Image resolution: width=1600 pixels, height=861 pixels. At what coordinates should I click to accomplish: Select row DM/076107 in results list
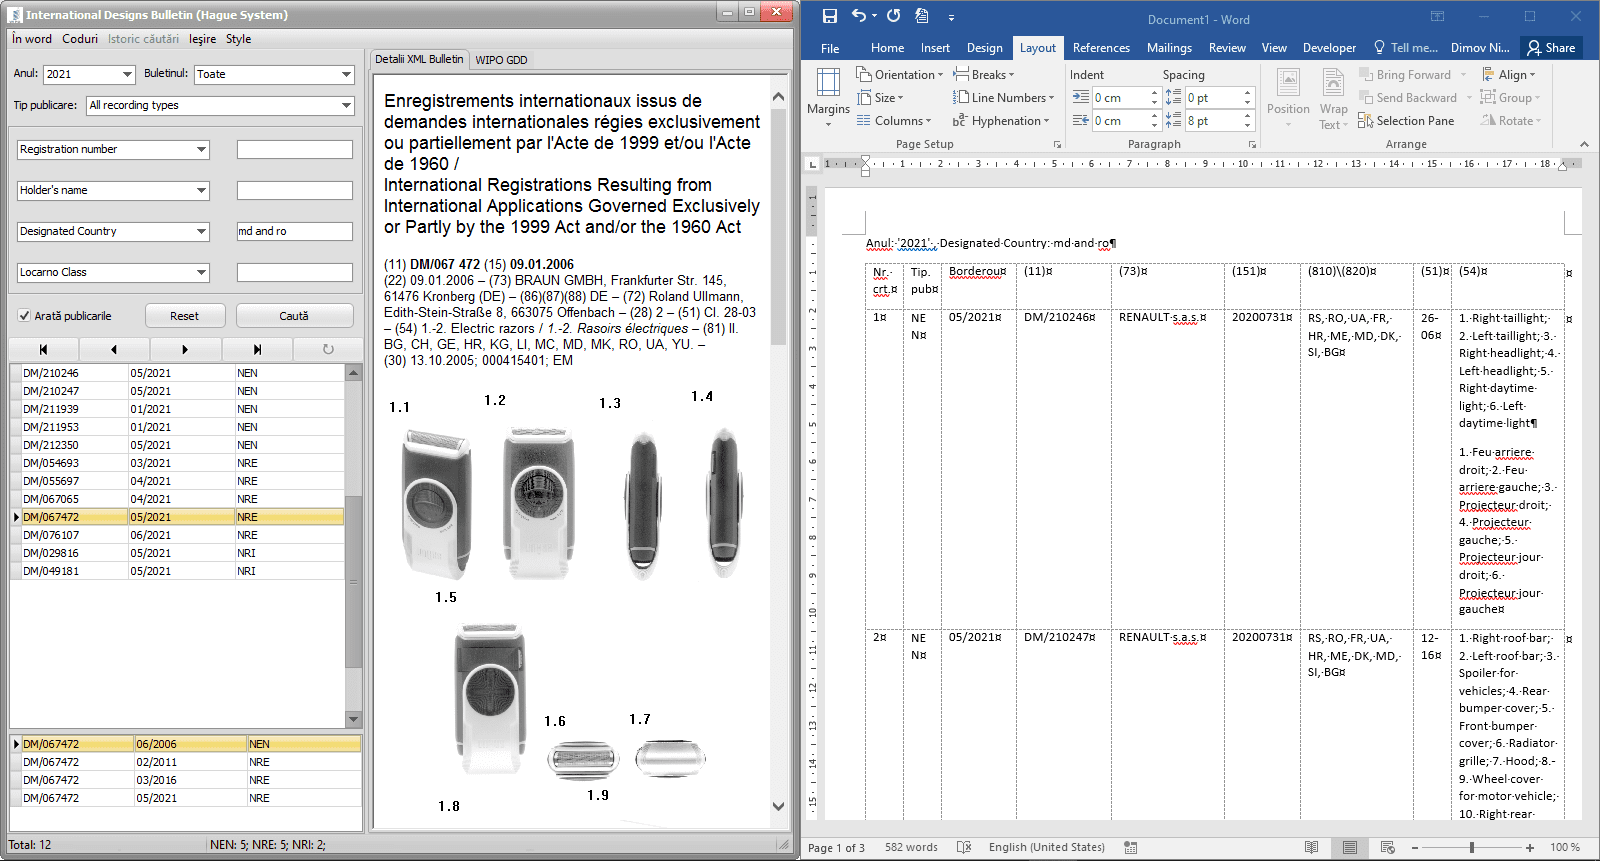(177, 535)
